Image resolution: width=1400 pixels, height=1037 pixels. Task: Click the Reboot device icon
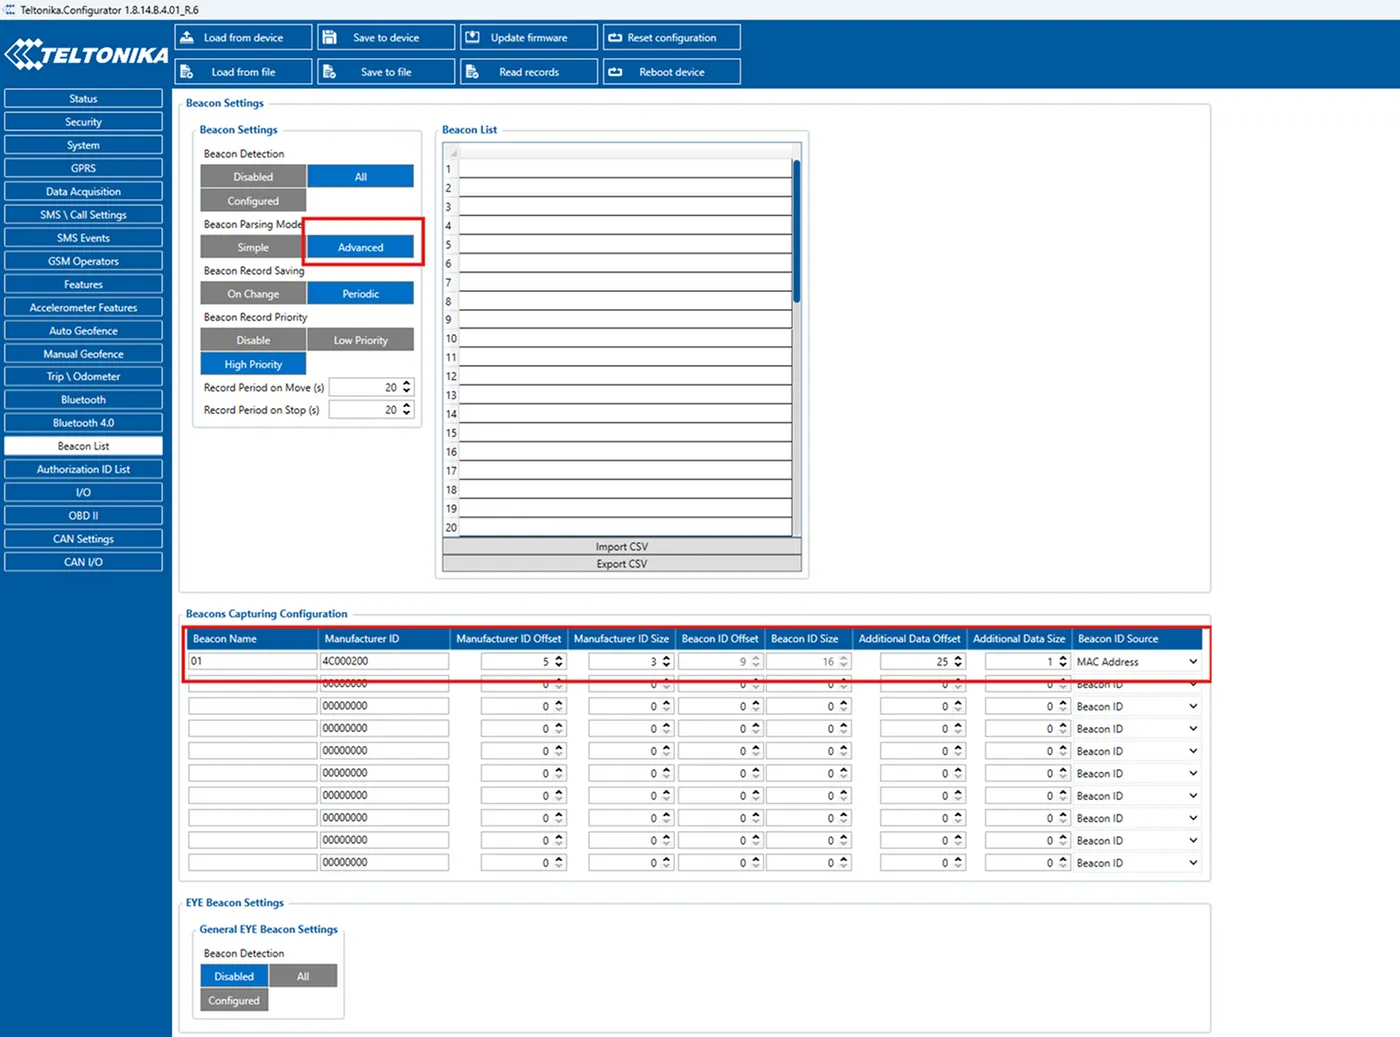(615, 72)
